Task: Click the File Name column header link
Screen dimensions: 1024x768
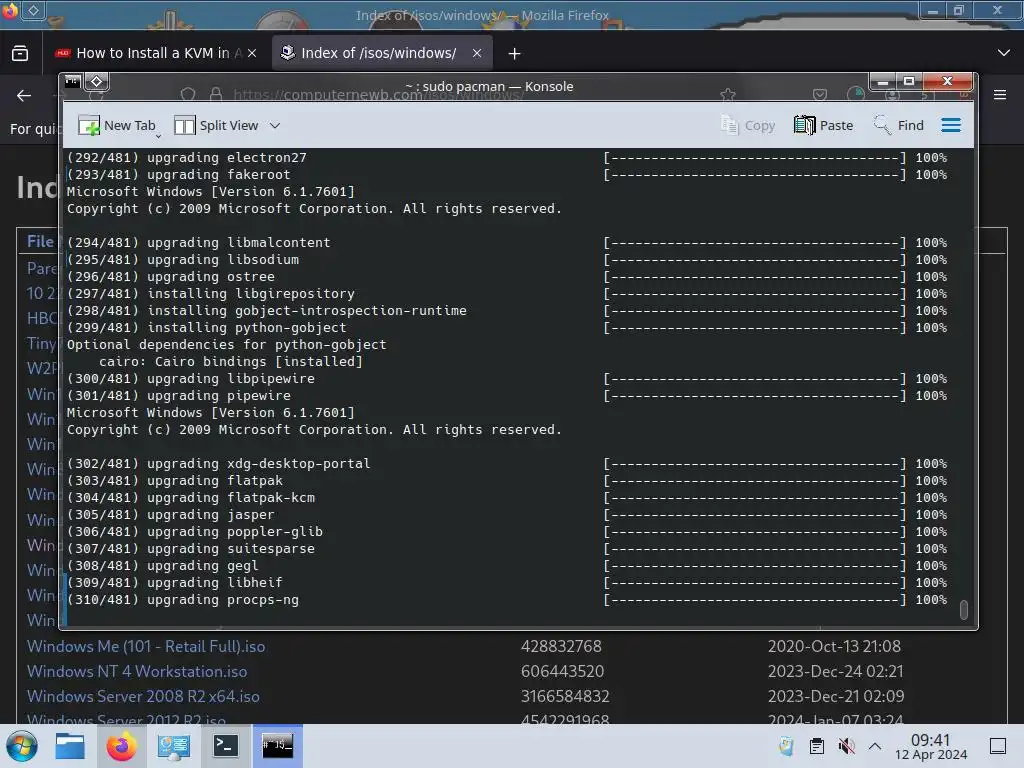Action: [x=40, y=242]
